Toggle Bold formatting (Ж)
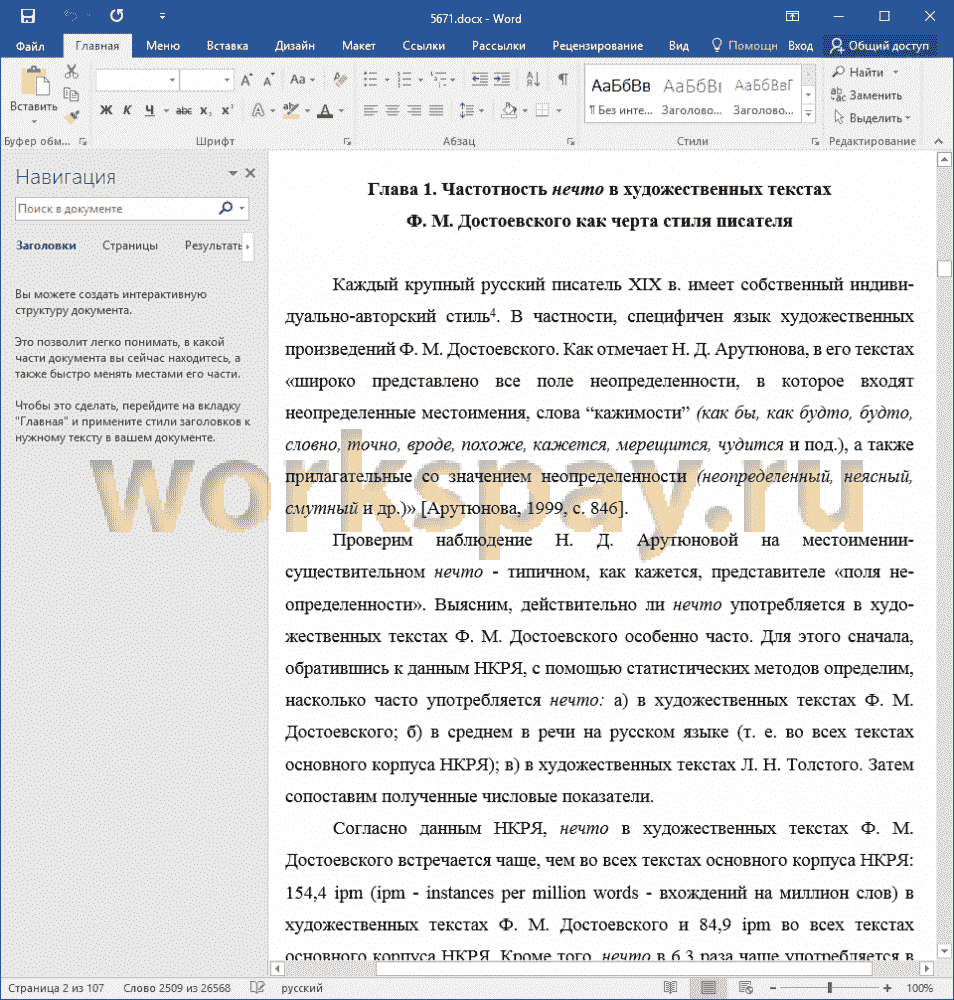The width and height of the screenshot is (954, 1000). [x=106, y=110]
